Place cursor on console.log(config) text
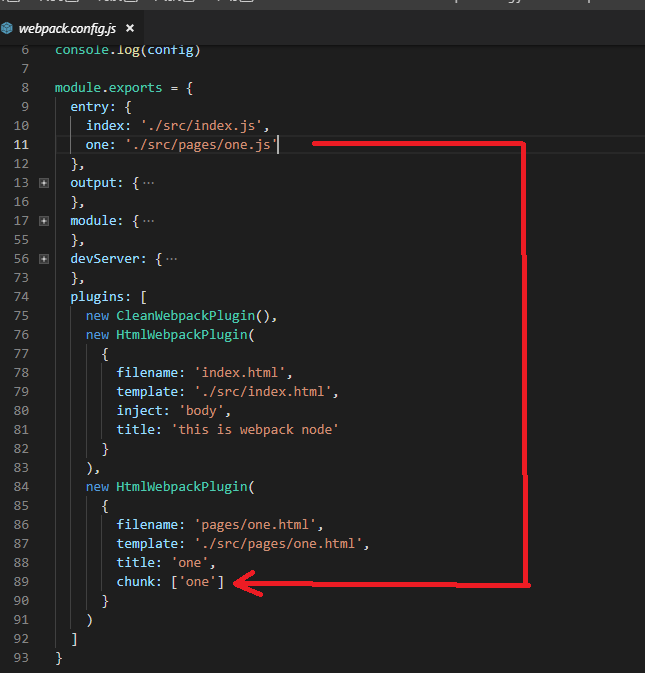 tap(127, 50)
